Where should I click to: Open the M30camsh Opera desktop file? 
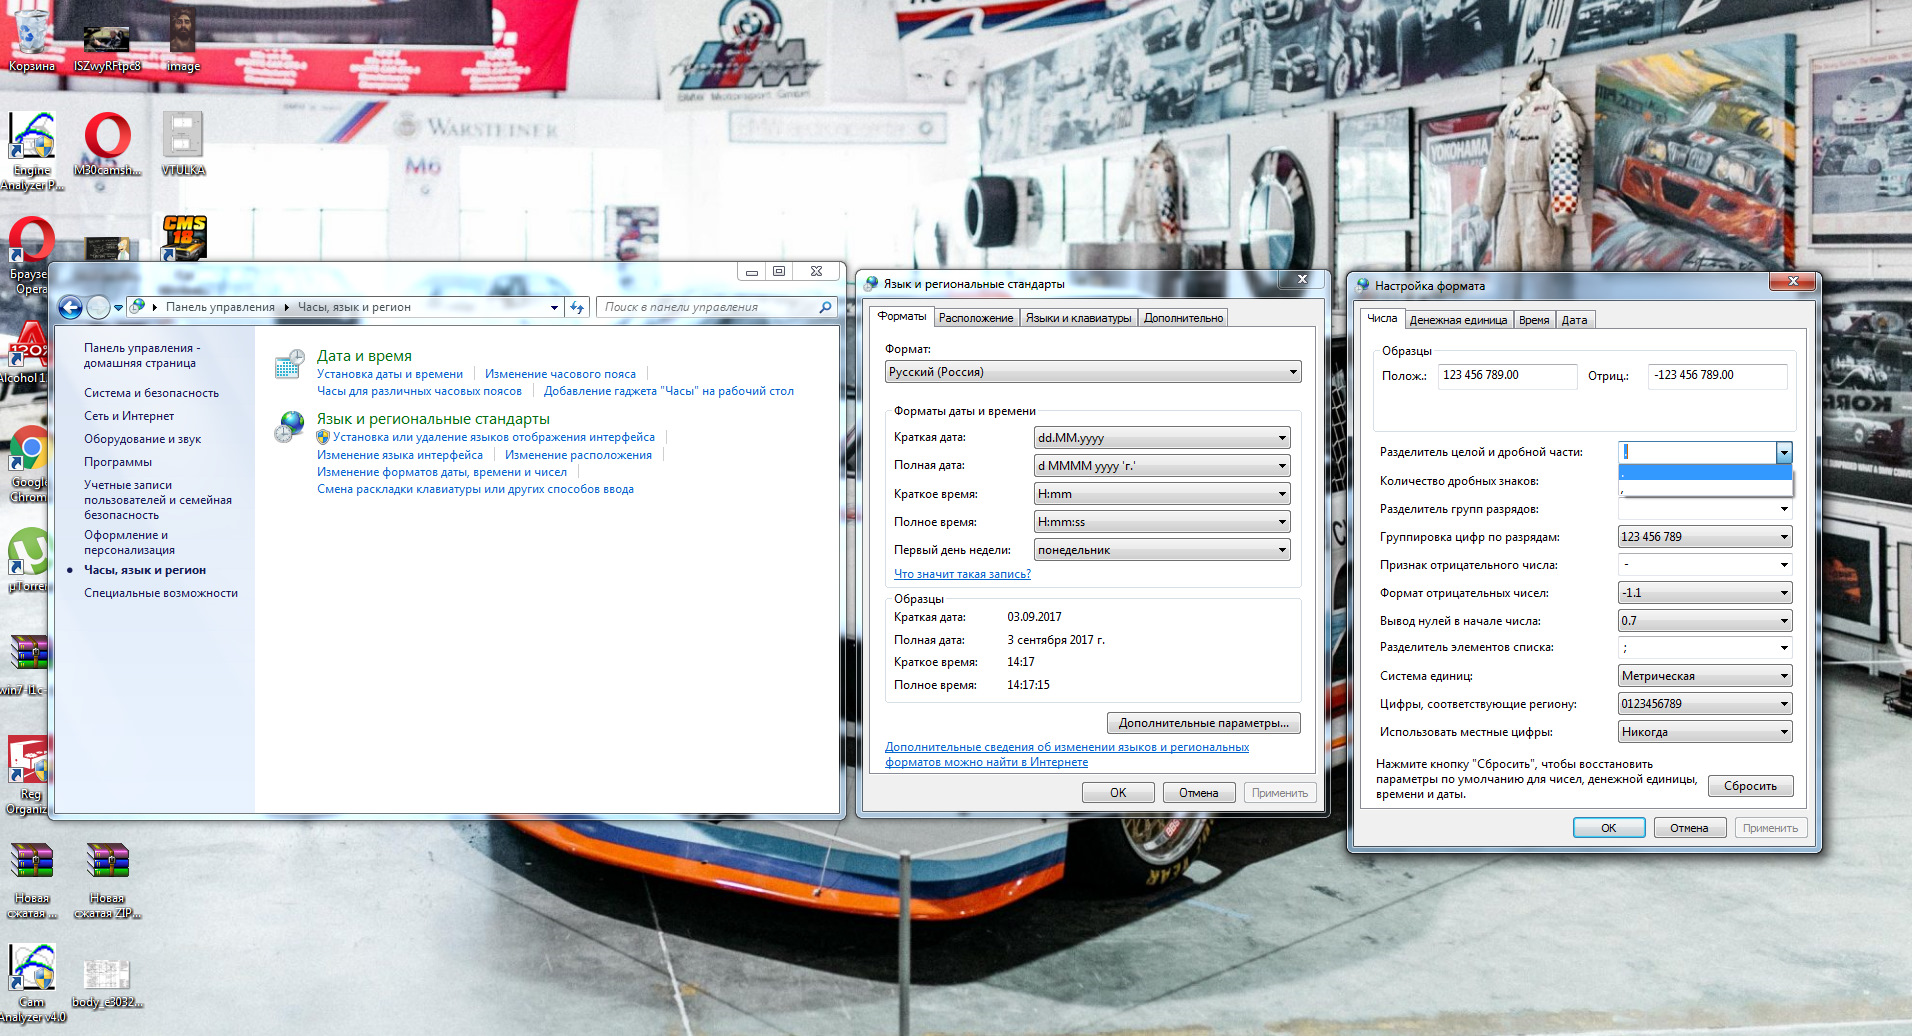tap(107, 143)
